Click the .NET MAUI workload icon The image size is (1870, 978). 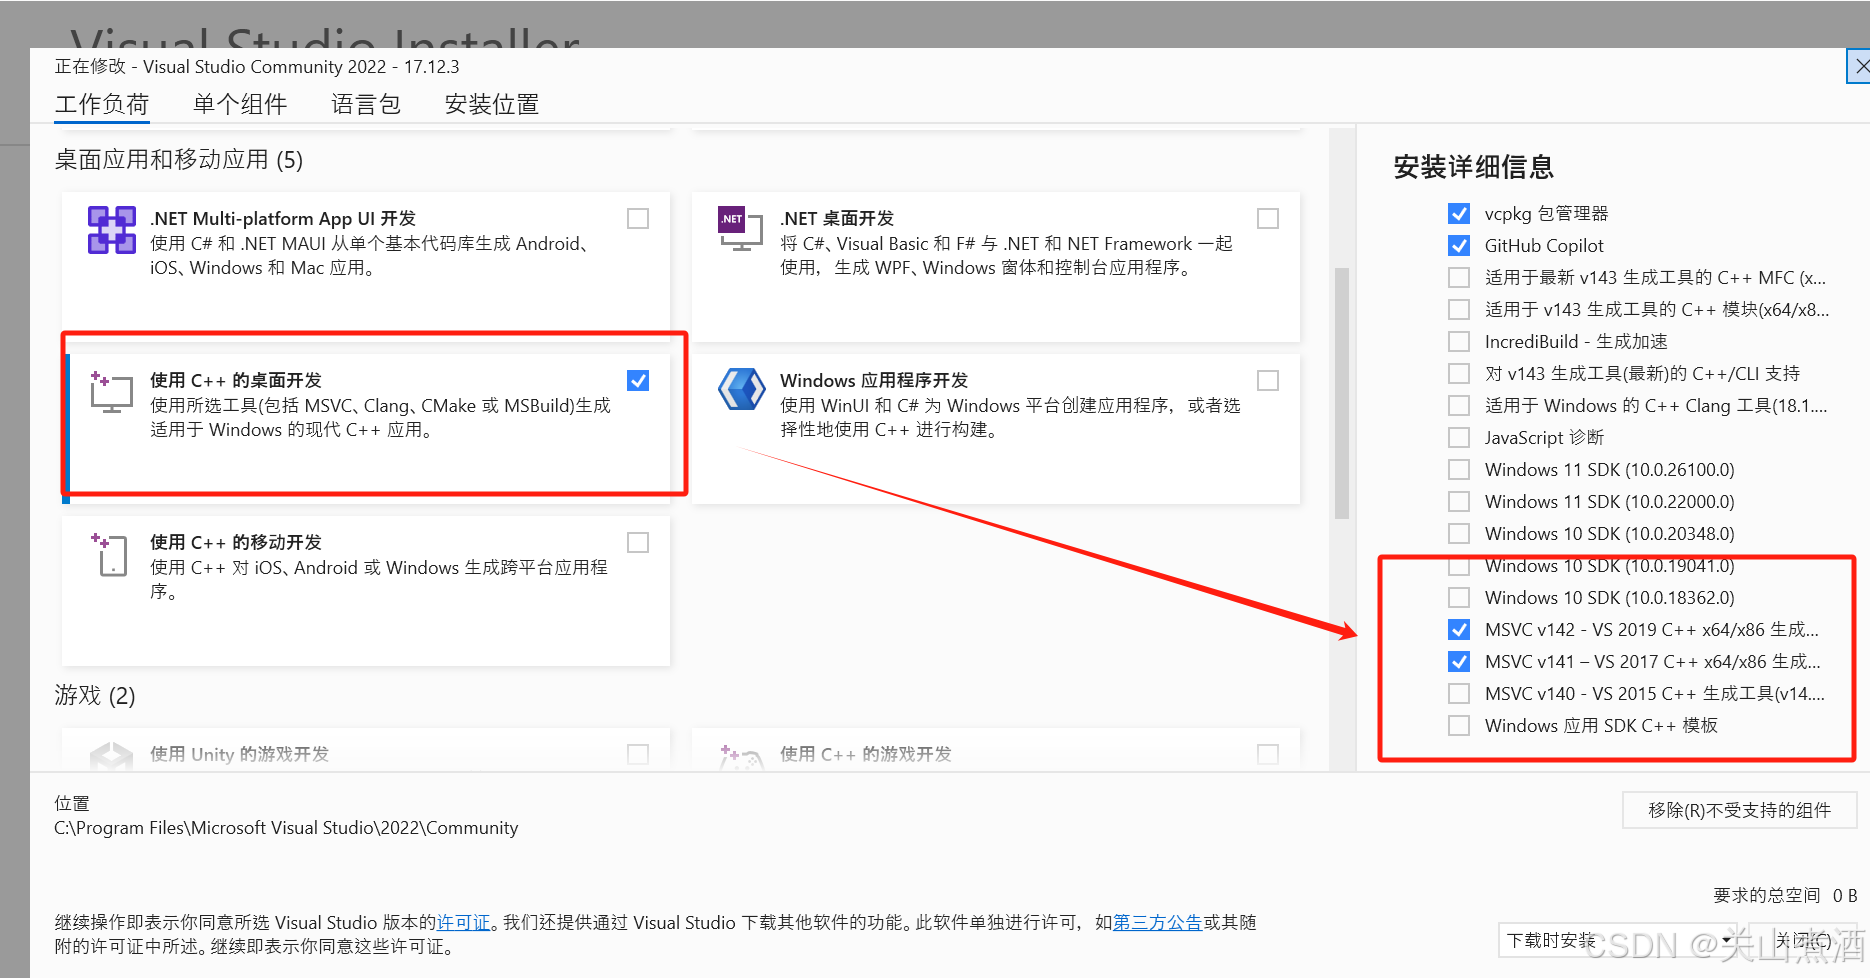pos(111,230)
